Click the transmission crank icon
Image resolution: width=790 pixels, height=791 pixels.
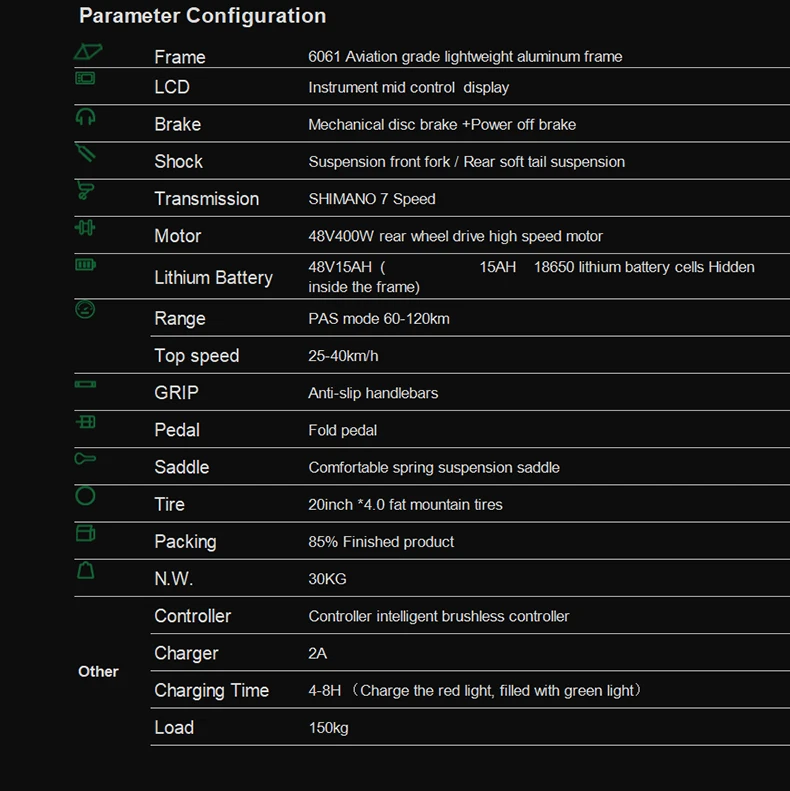(86, 190)
